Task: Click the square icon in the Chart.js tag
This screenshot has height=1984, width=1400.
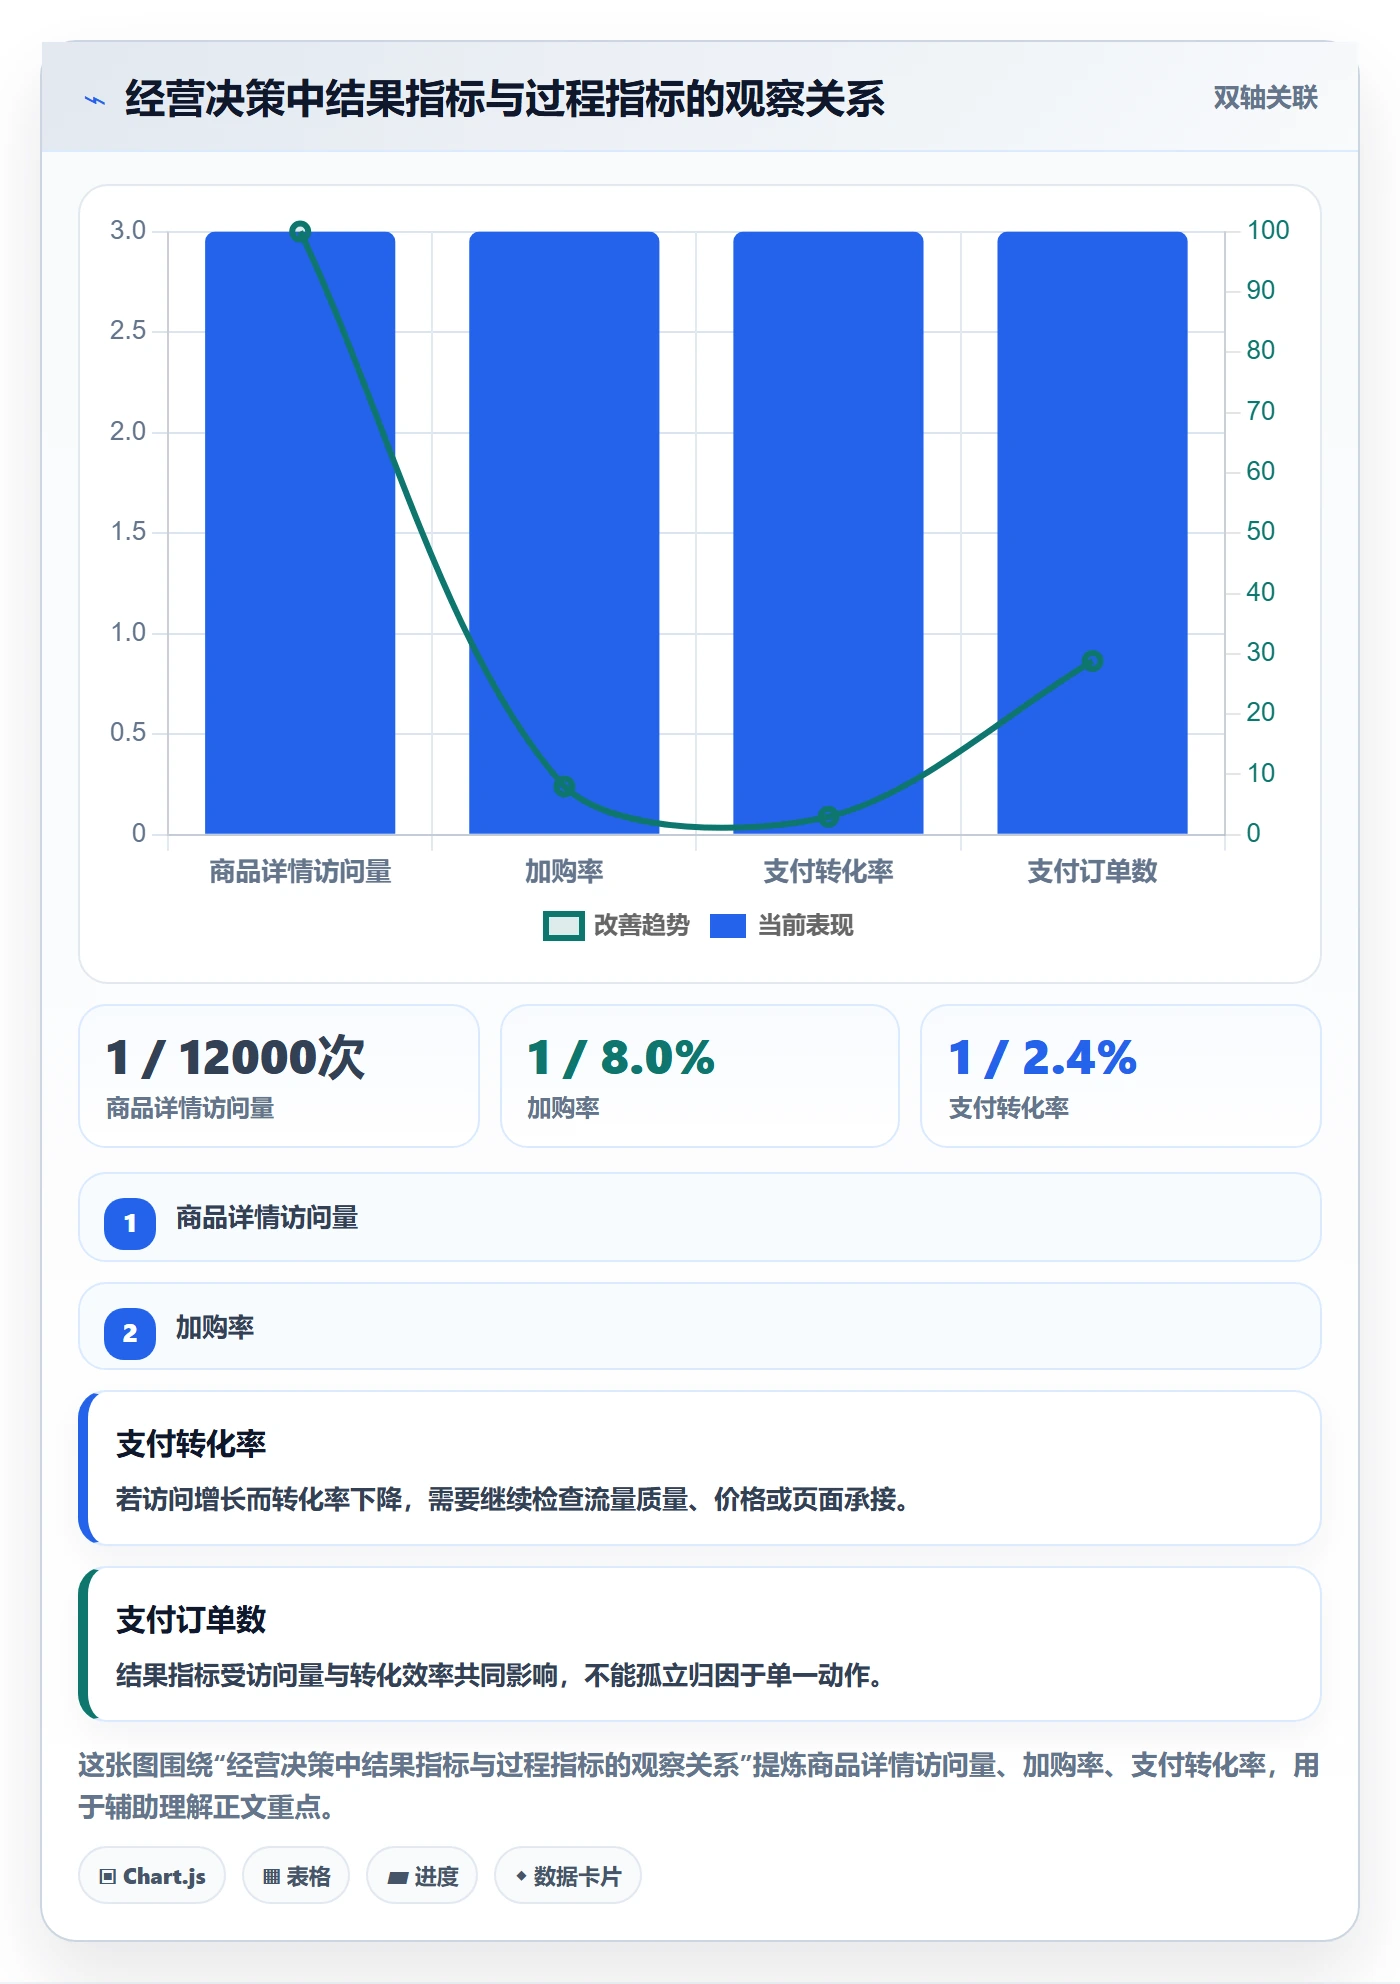Action: point(108,1877)
